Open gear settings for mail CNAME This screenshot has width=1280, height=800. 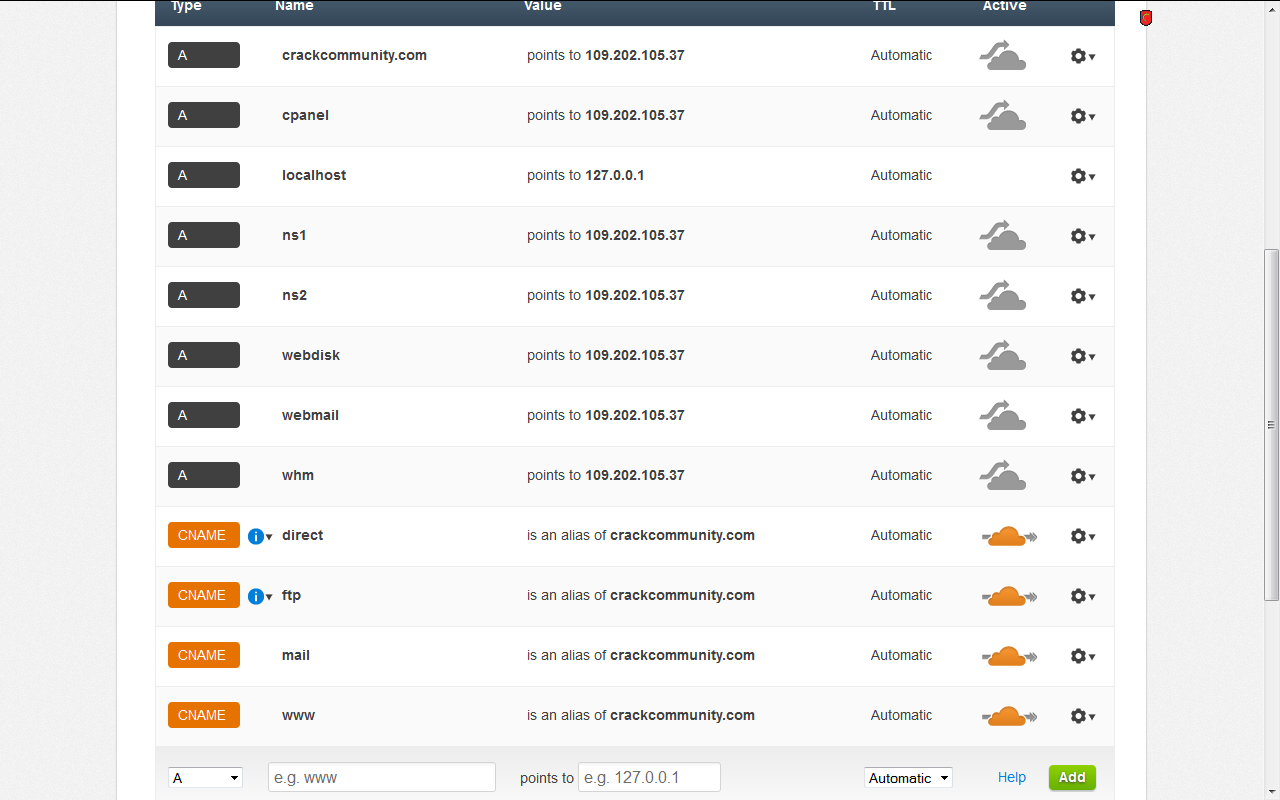pyautogui.click(x=1082, y=656)
